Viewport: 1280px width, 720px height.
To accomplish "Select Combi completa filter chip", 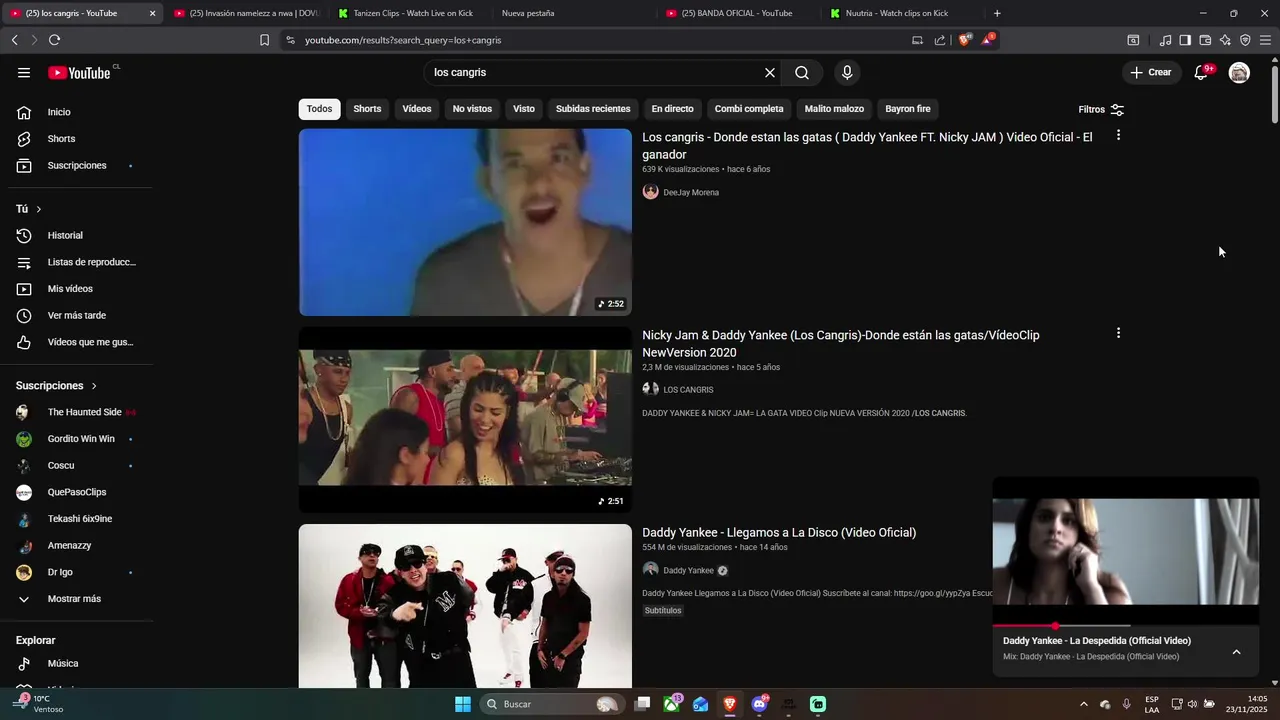I will (x=749, y=109).
